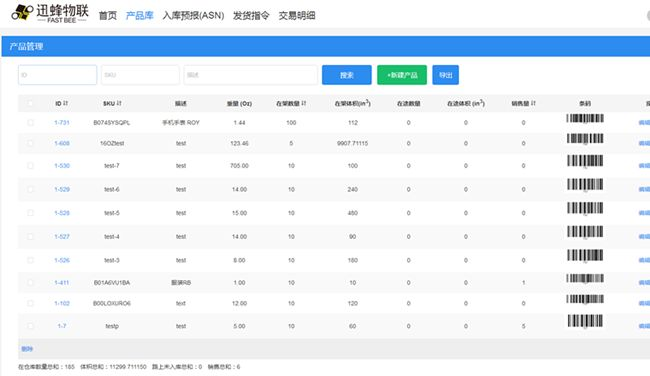Focus the ID search input field

pyautogui.click(x=57, y=75)
